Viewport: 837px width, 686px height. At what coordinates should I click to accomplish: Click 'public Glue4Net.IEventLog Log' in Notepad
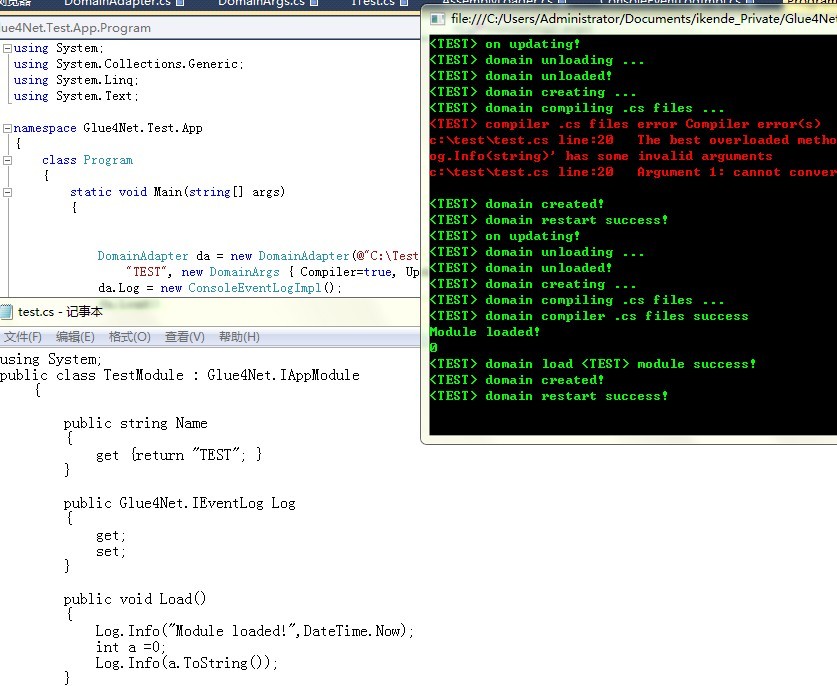[x=179, y=503]
